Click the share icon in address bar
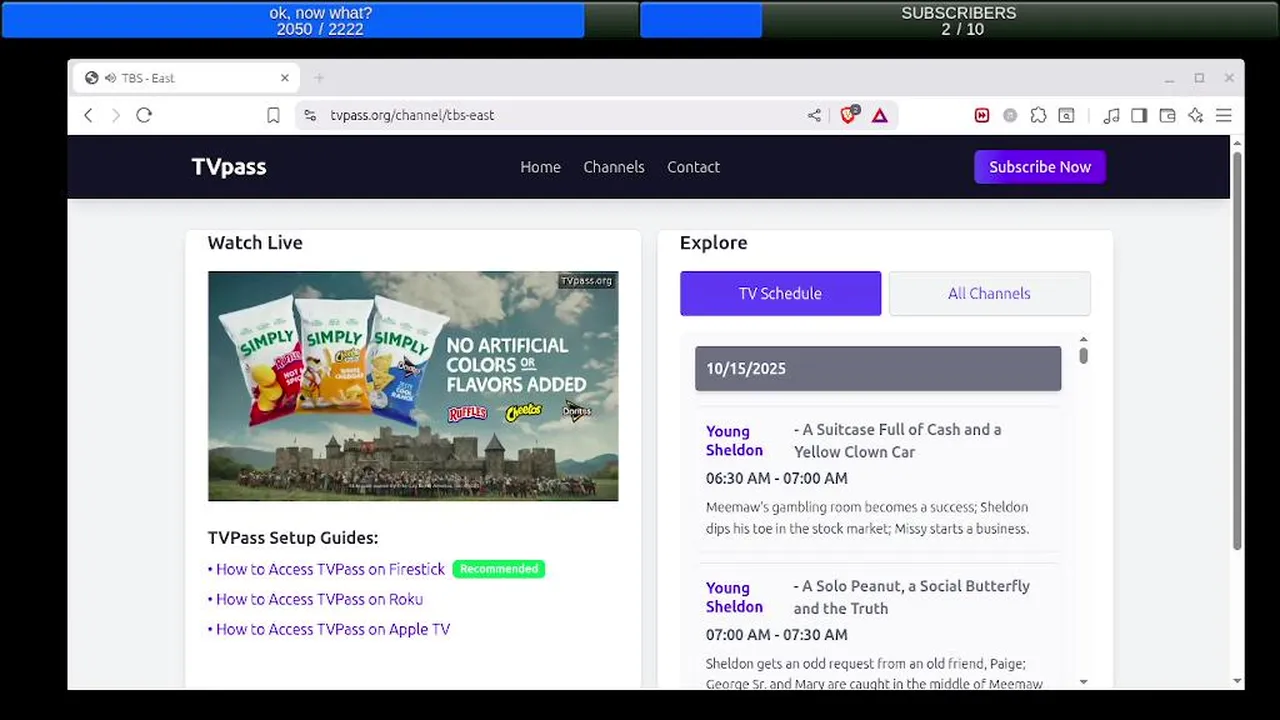Screen dimensions: 1280x720 coord(814,115)
